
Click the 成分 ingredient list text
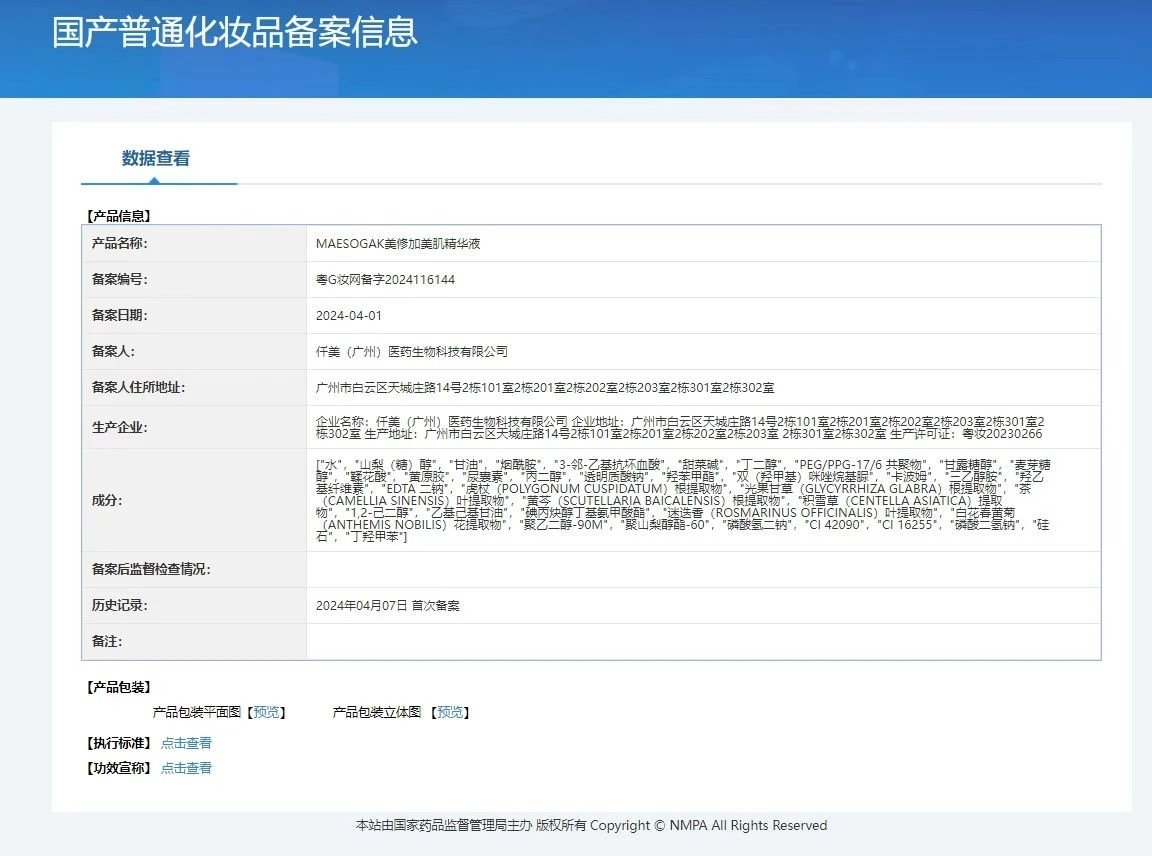point(683,500)
